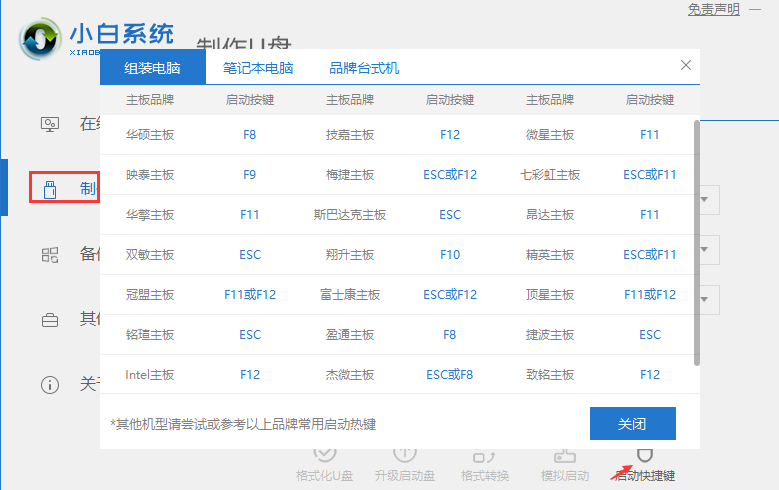The image size is (779, 490).
Task: Click the USB drive icon in sidebar
Action: point(49,188)
